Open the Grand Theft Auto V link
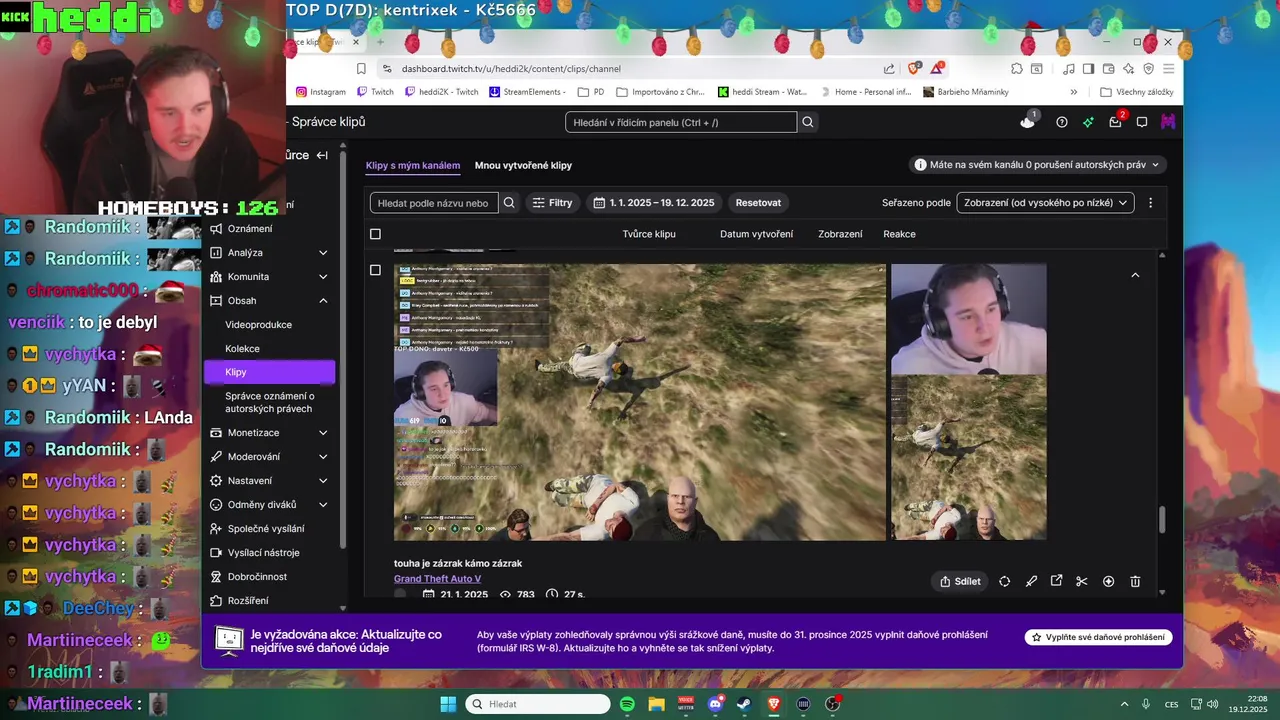1280x720 pixels. pos(437,579)
